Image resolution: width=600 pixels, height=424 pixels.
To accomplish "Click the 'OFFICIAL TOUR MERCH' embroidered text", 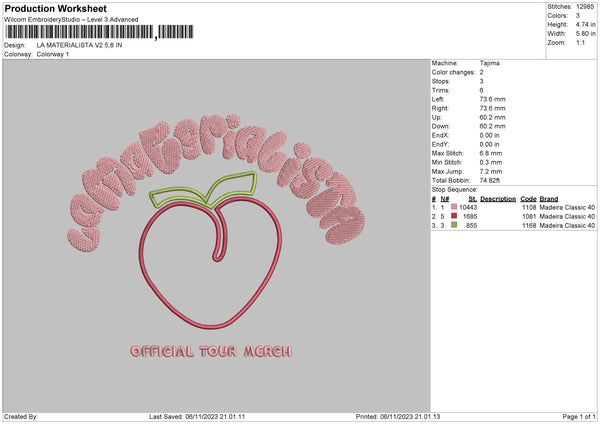I will [211, 351].
